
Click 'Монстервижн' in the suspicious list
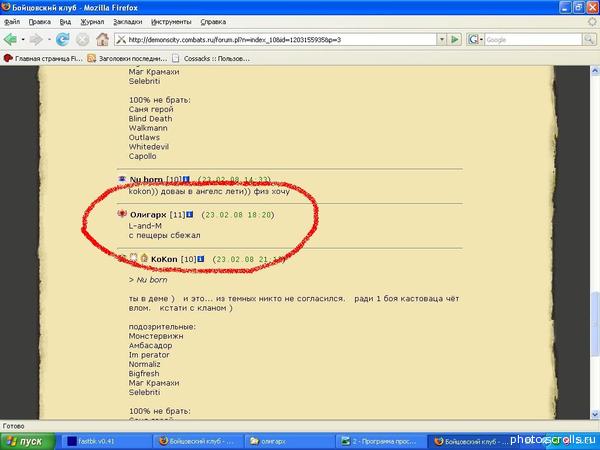tap(156, 336)
